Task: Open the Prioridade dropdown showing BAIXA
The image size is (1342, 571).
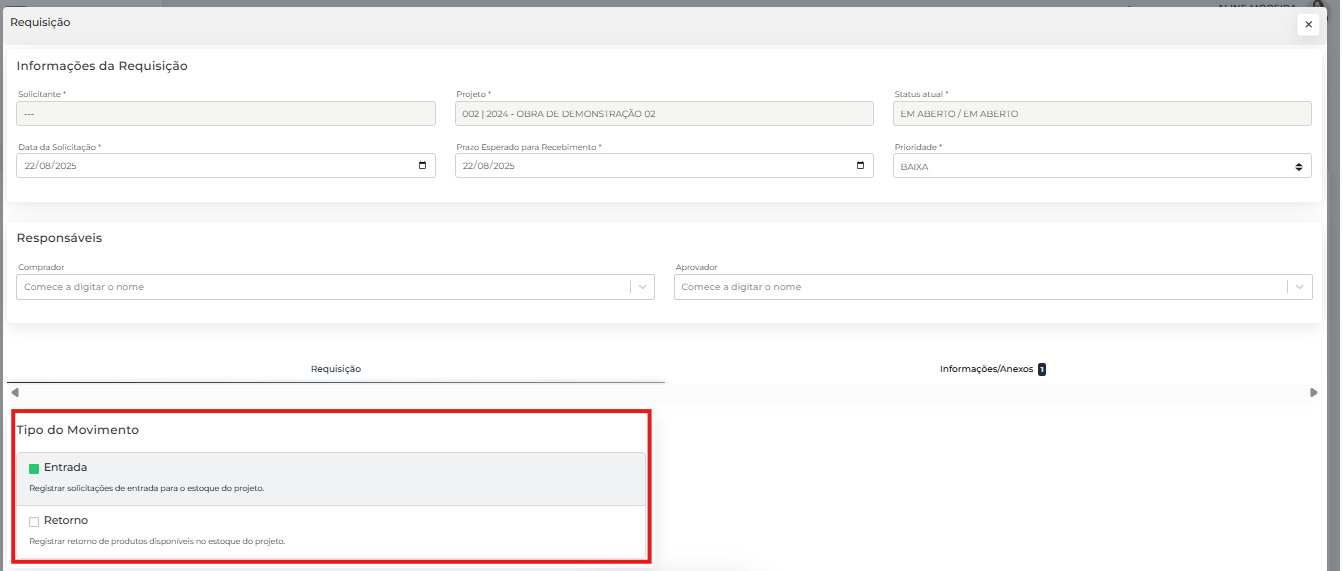Action: [x=1101, y=166]
